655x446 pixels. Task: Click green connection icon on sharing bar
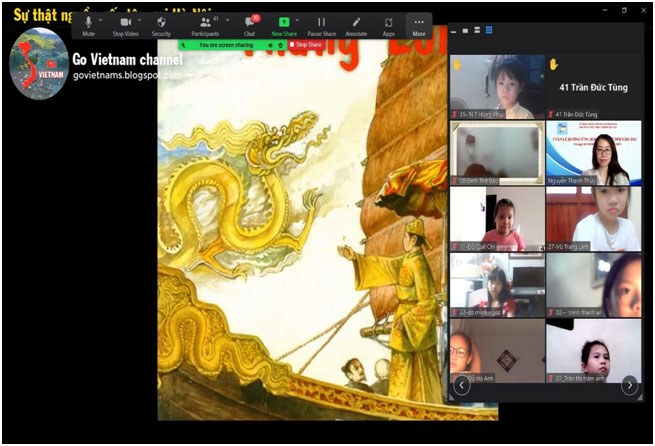[x=183, y=45]
